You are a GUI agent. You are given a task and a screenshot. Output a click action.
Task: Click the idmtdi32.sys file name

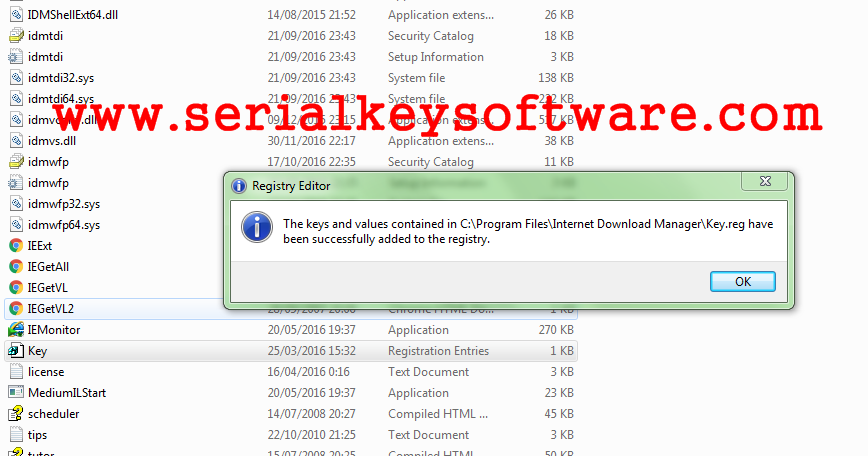coord(61,78)
